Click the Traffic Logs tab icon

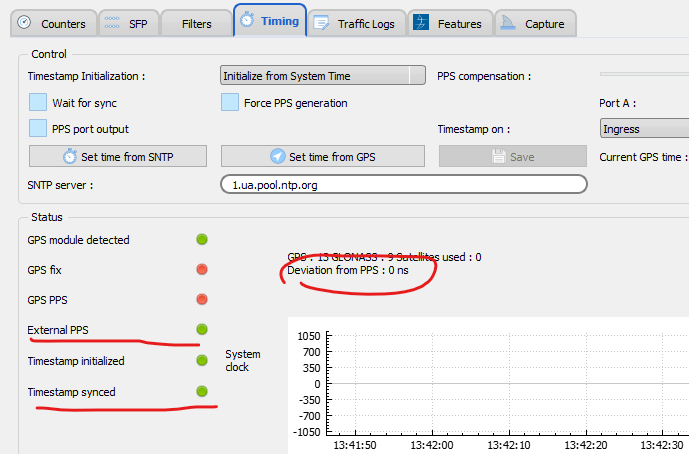click(322, 23)
